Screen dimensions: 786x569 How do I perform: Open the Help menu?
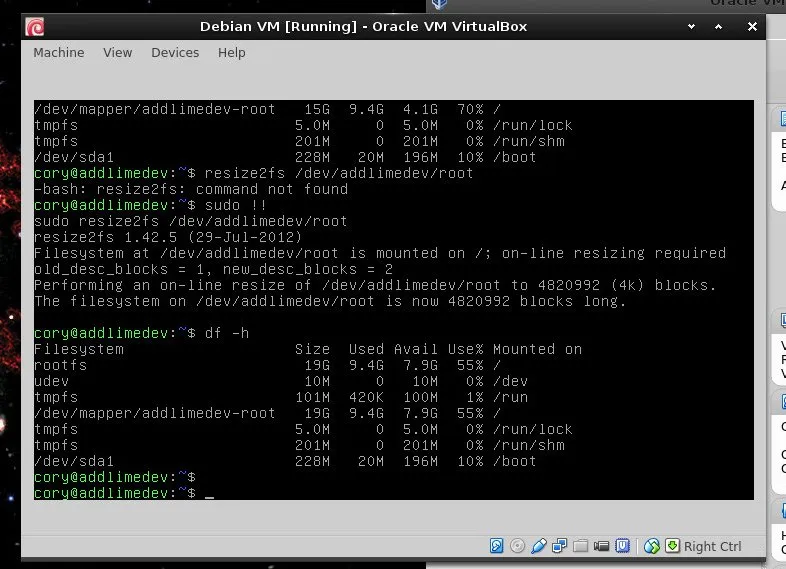232,53
